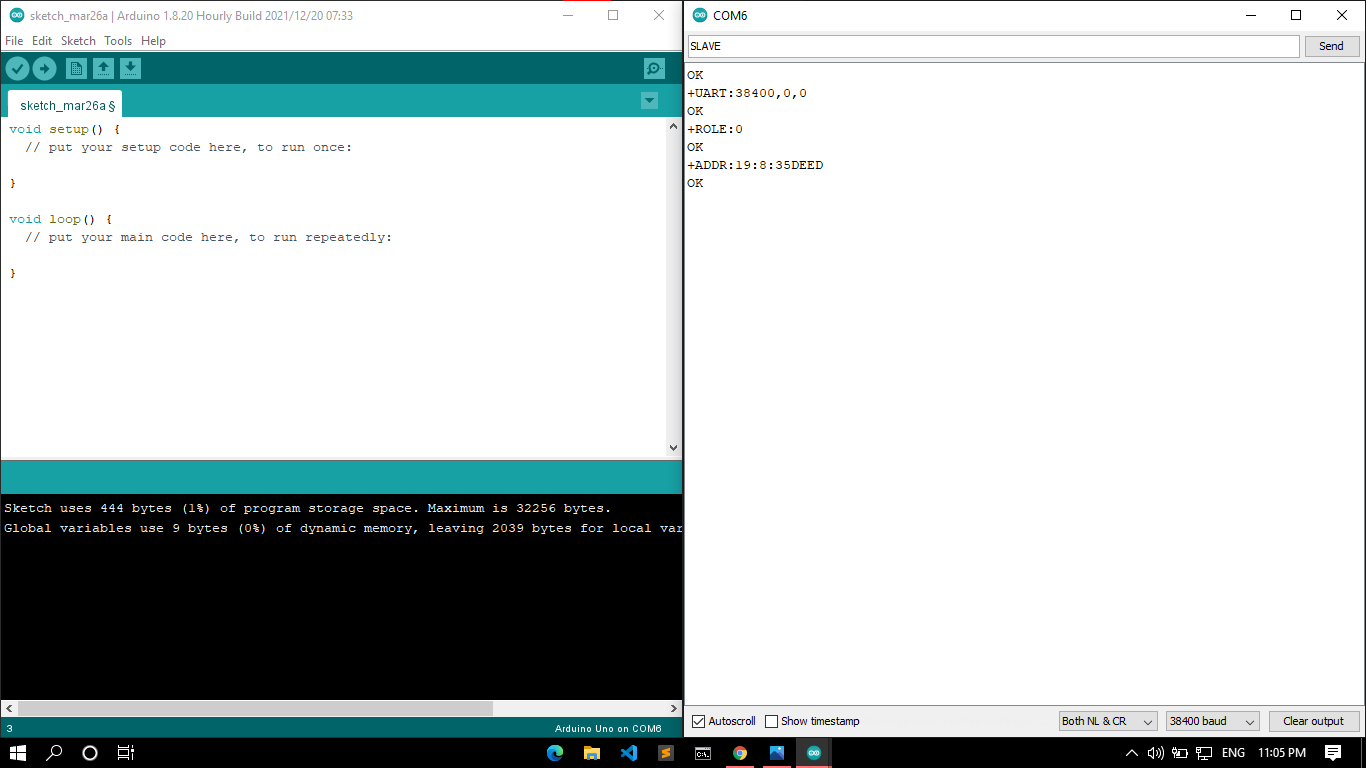Select the sketch_mar26a tab

[x=65, y=105]
